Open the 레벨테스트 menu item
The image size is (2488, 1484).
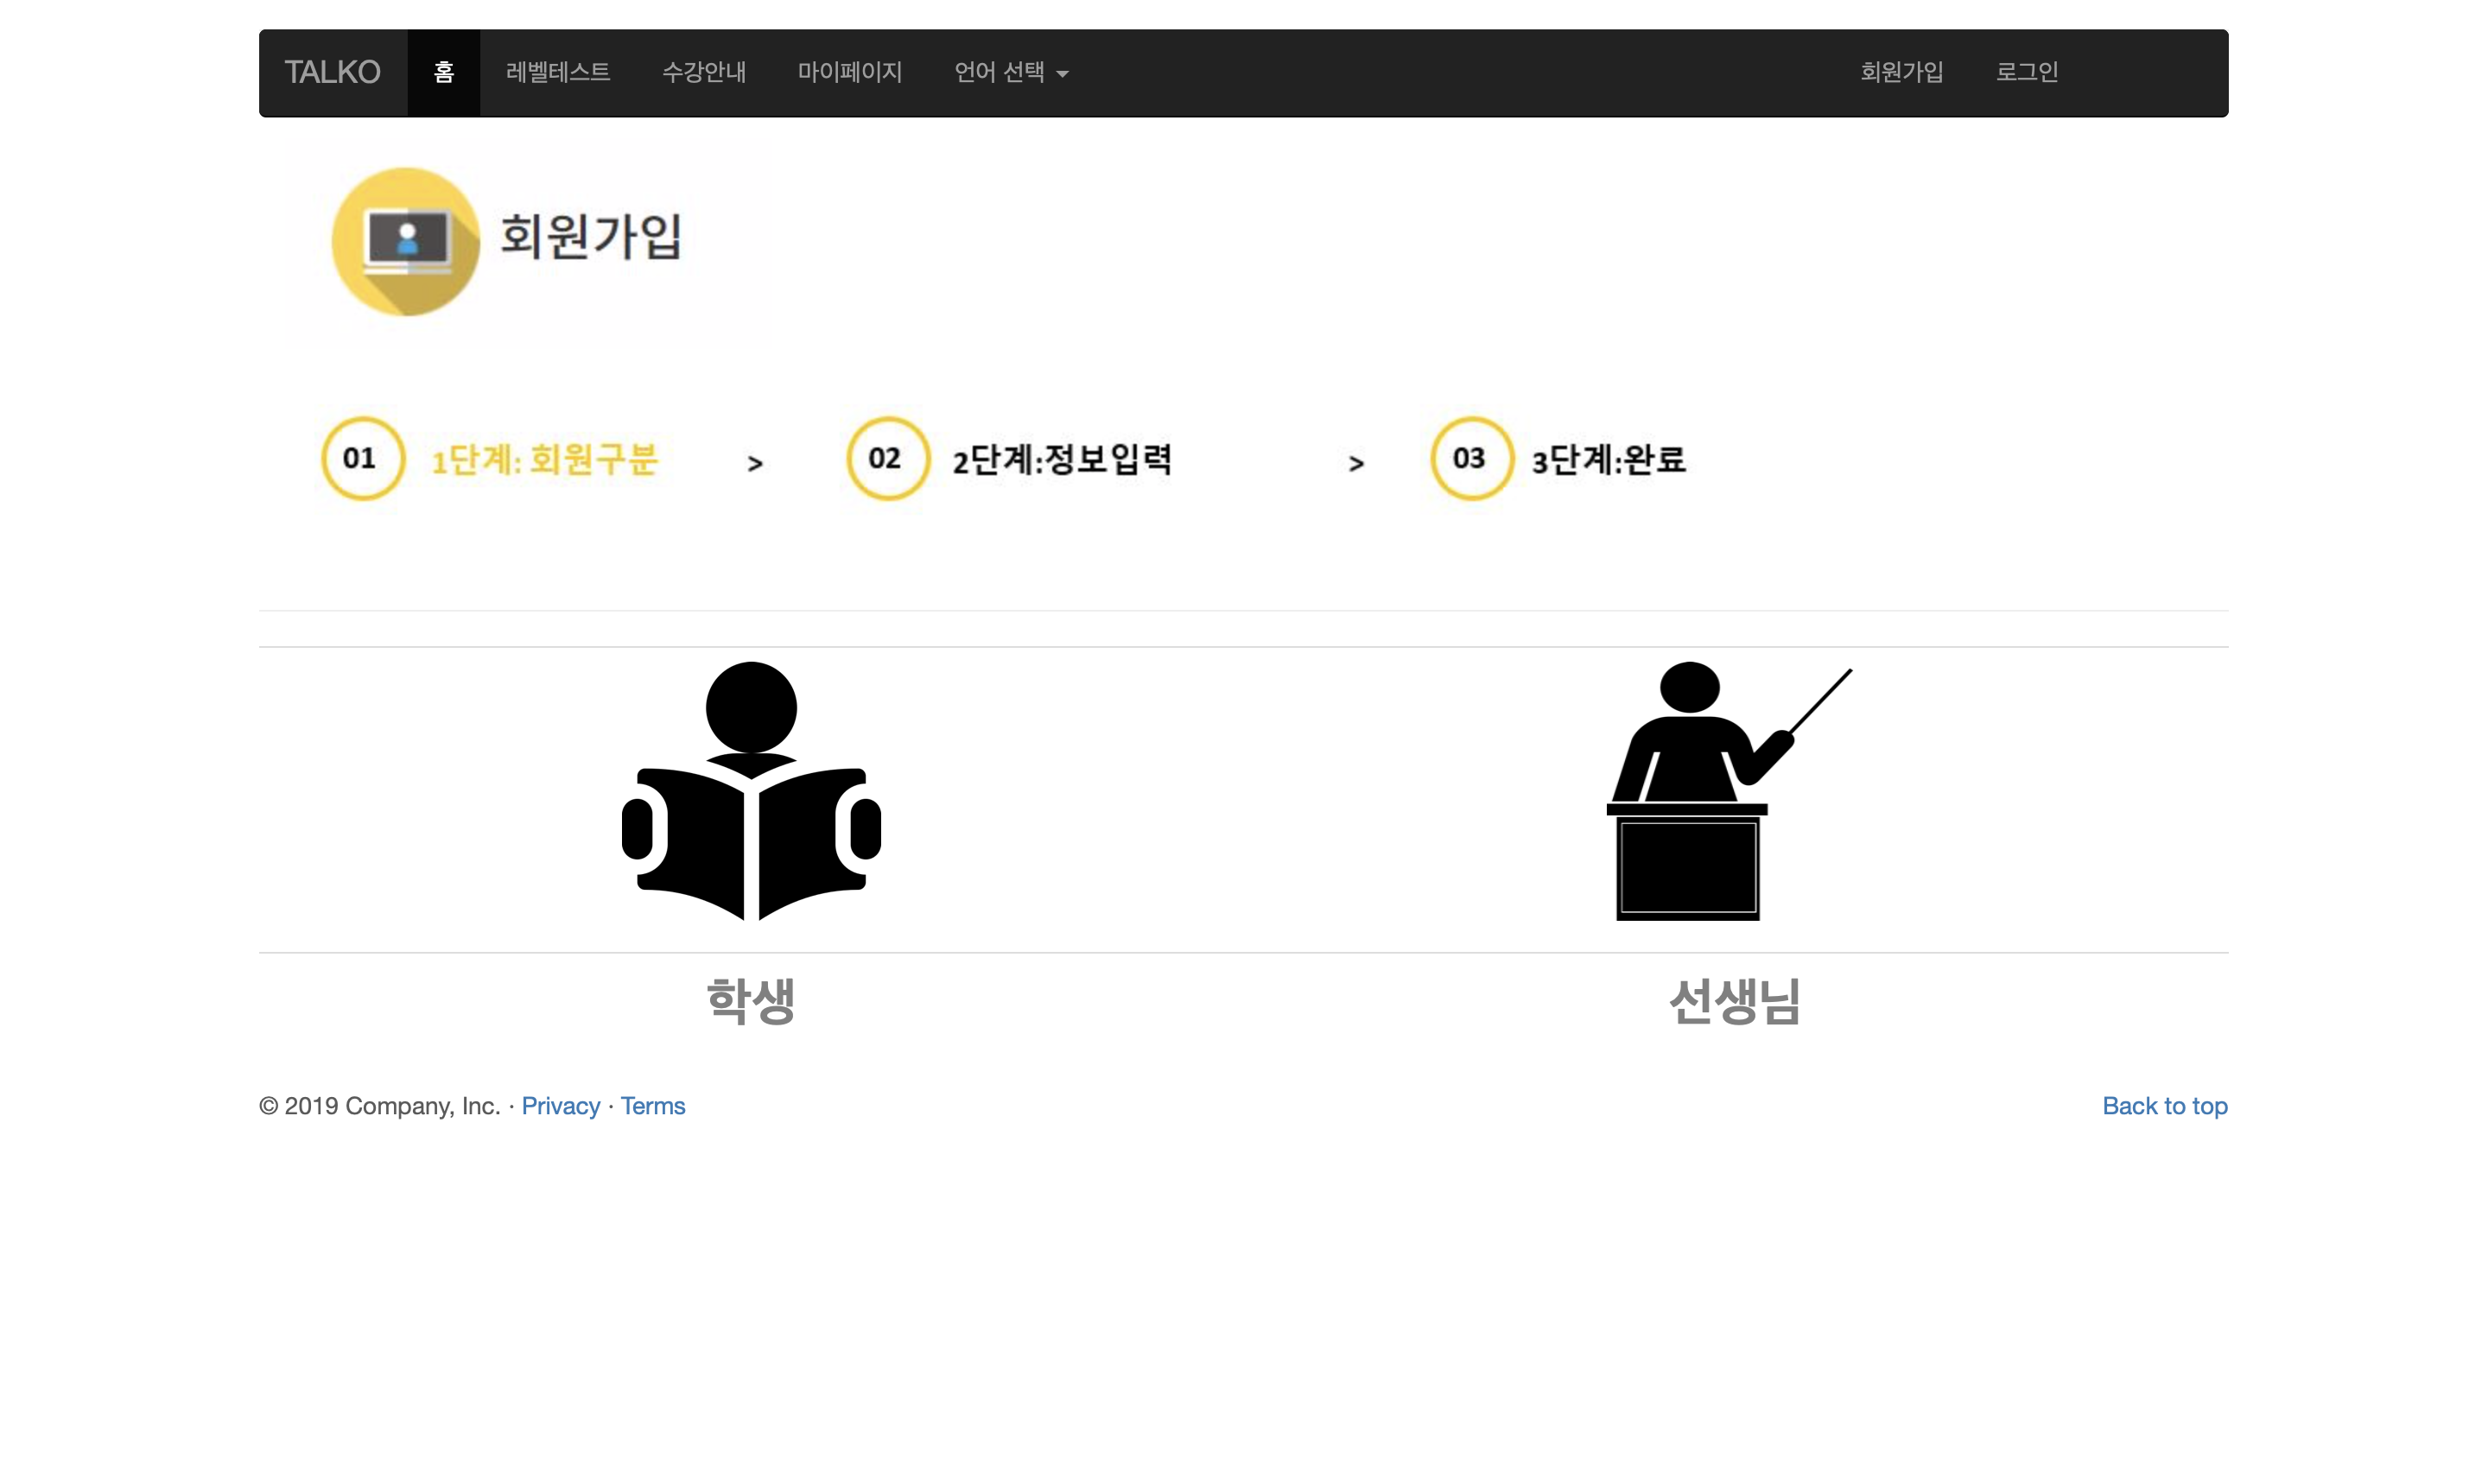[557, 72]
